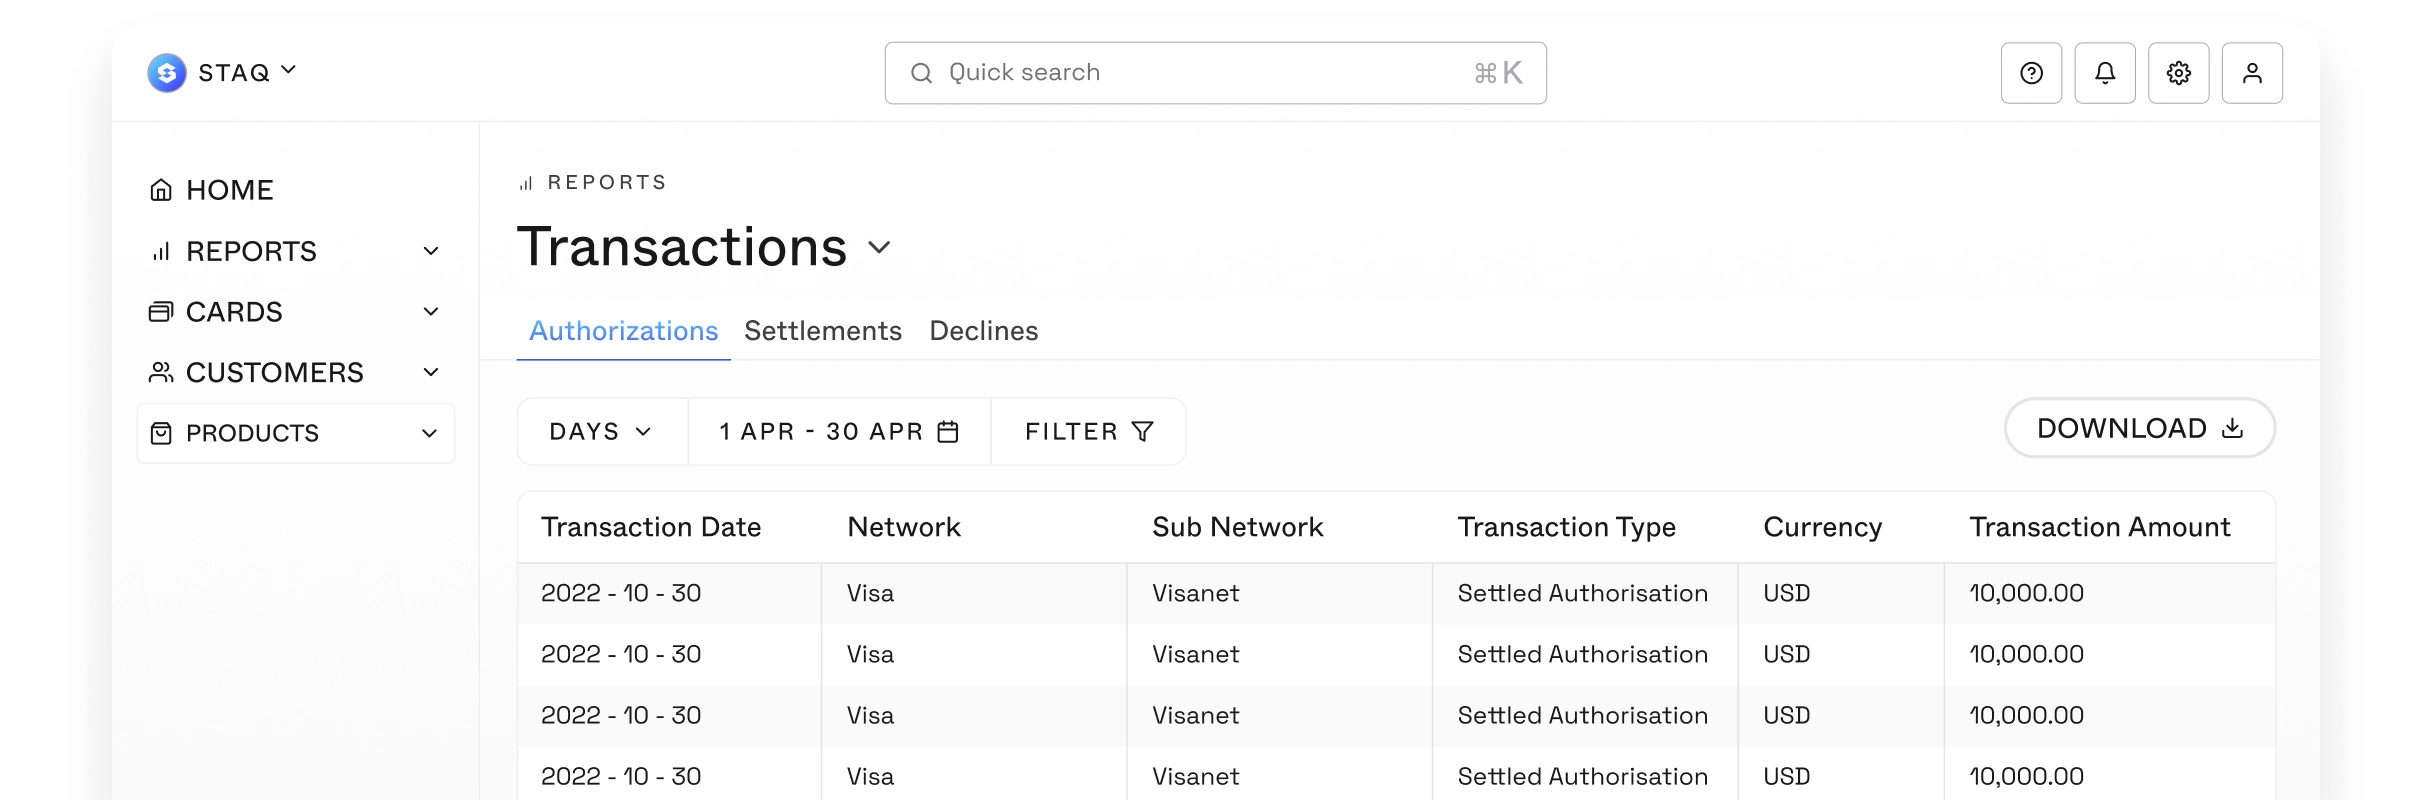Expand the Products sidebar section
This screenshot has height=800, width=2432.
430,433
